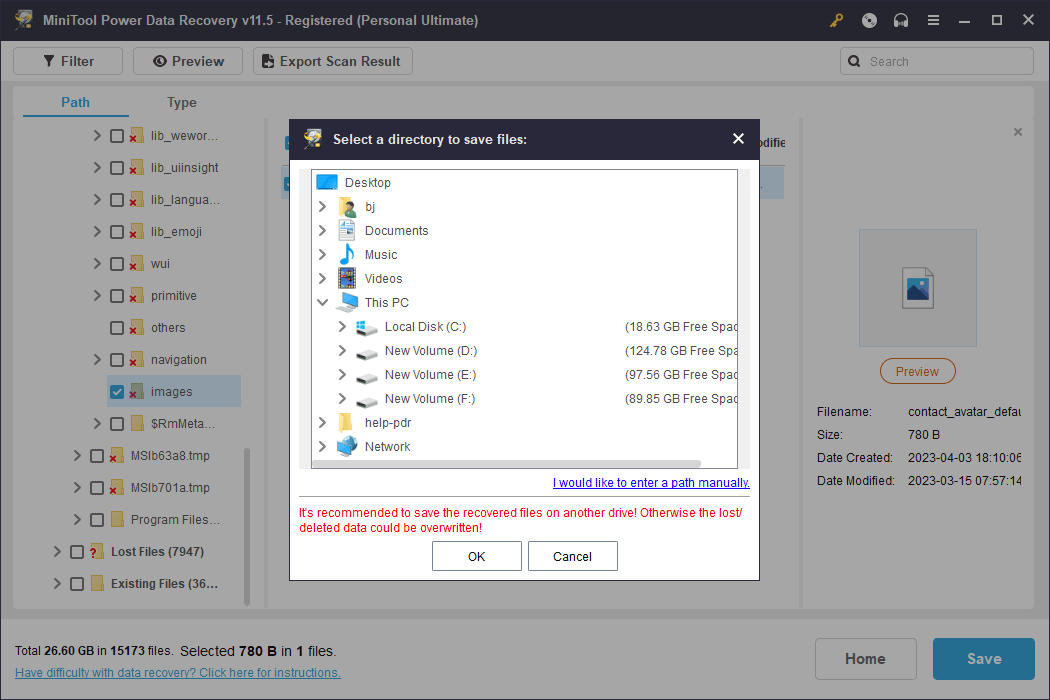Click the horizontal scrollbar in directory list
Screen dimensions: 1050x700
(x=507, y=464)
